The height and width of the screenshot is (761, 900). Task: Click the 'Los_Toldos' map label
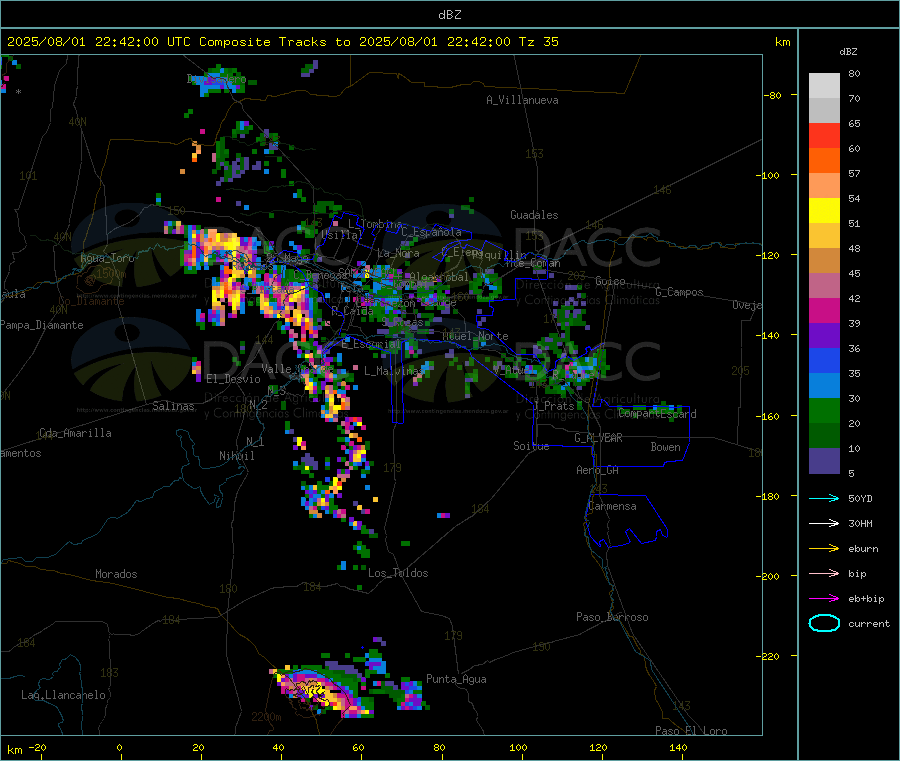point(398,573)
